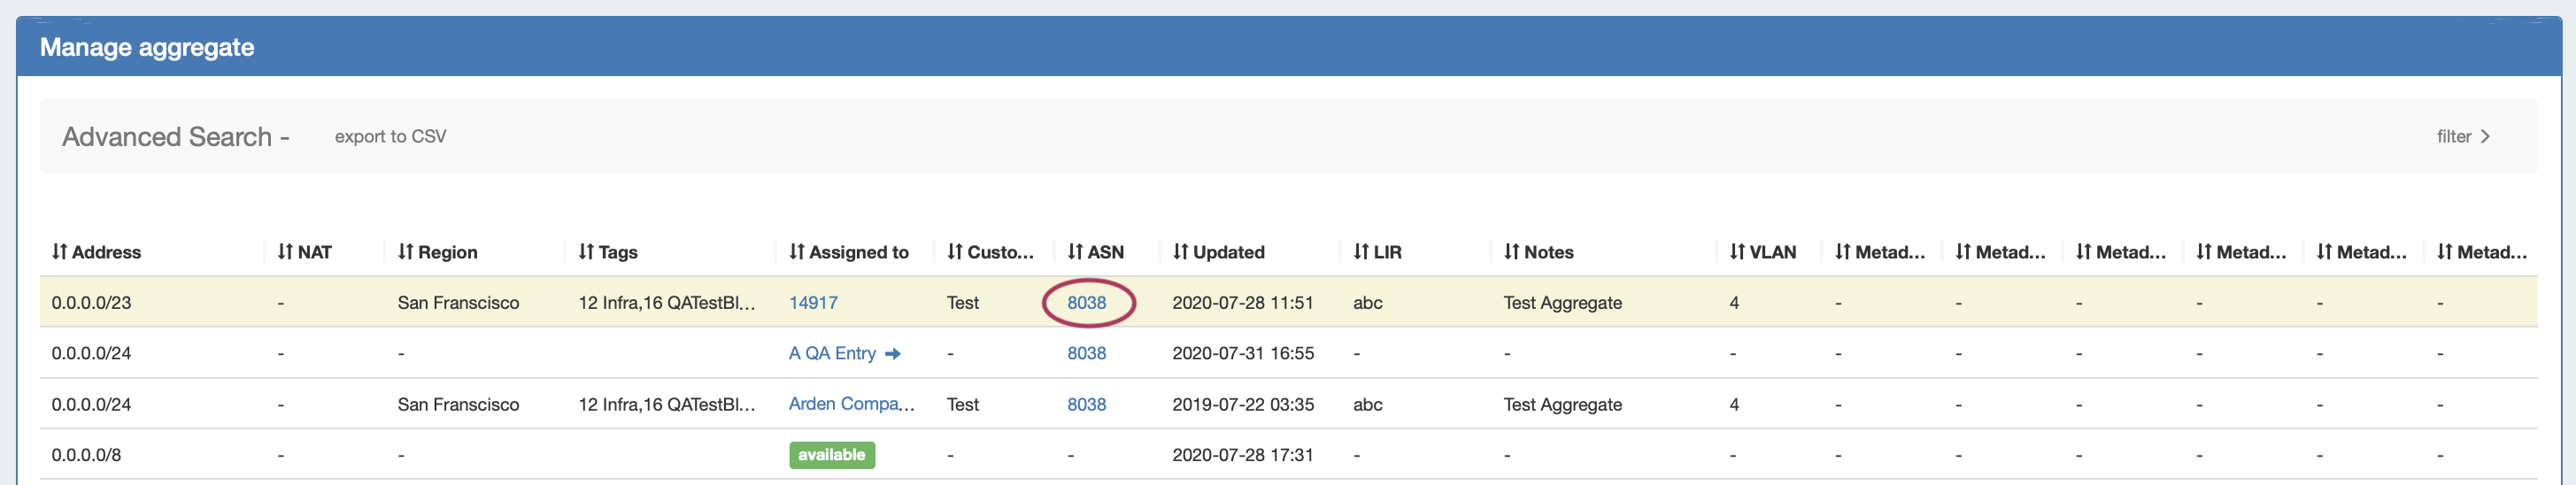Select the 0.0.0.0/8 address row
2576x485 pixels.
tap(86, 455)
